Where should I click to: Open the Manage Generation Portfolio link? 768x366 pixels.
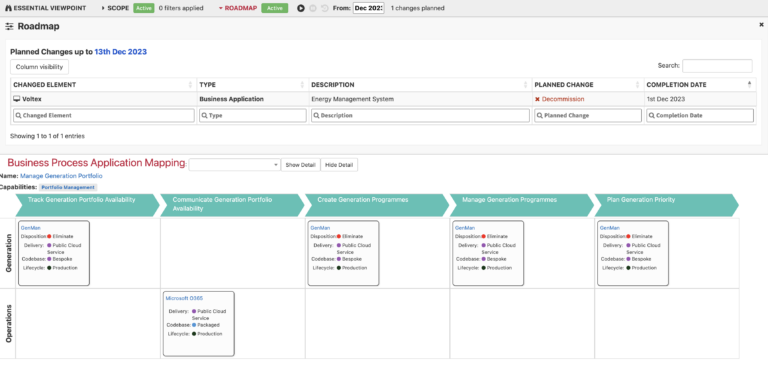[x=61, y=175]
